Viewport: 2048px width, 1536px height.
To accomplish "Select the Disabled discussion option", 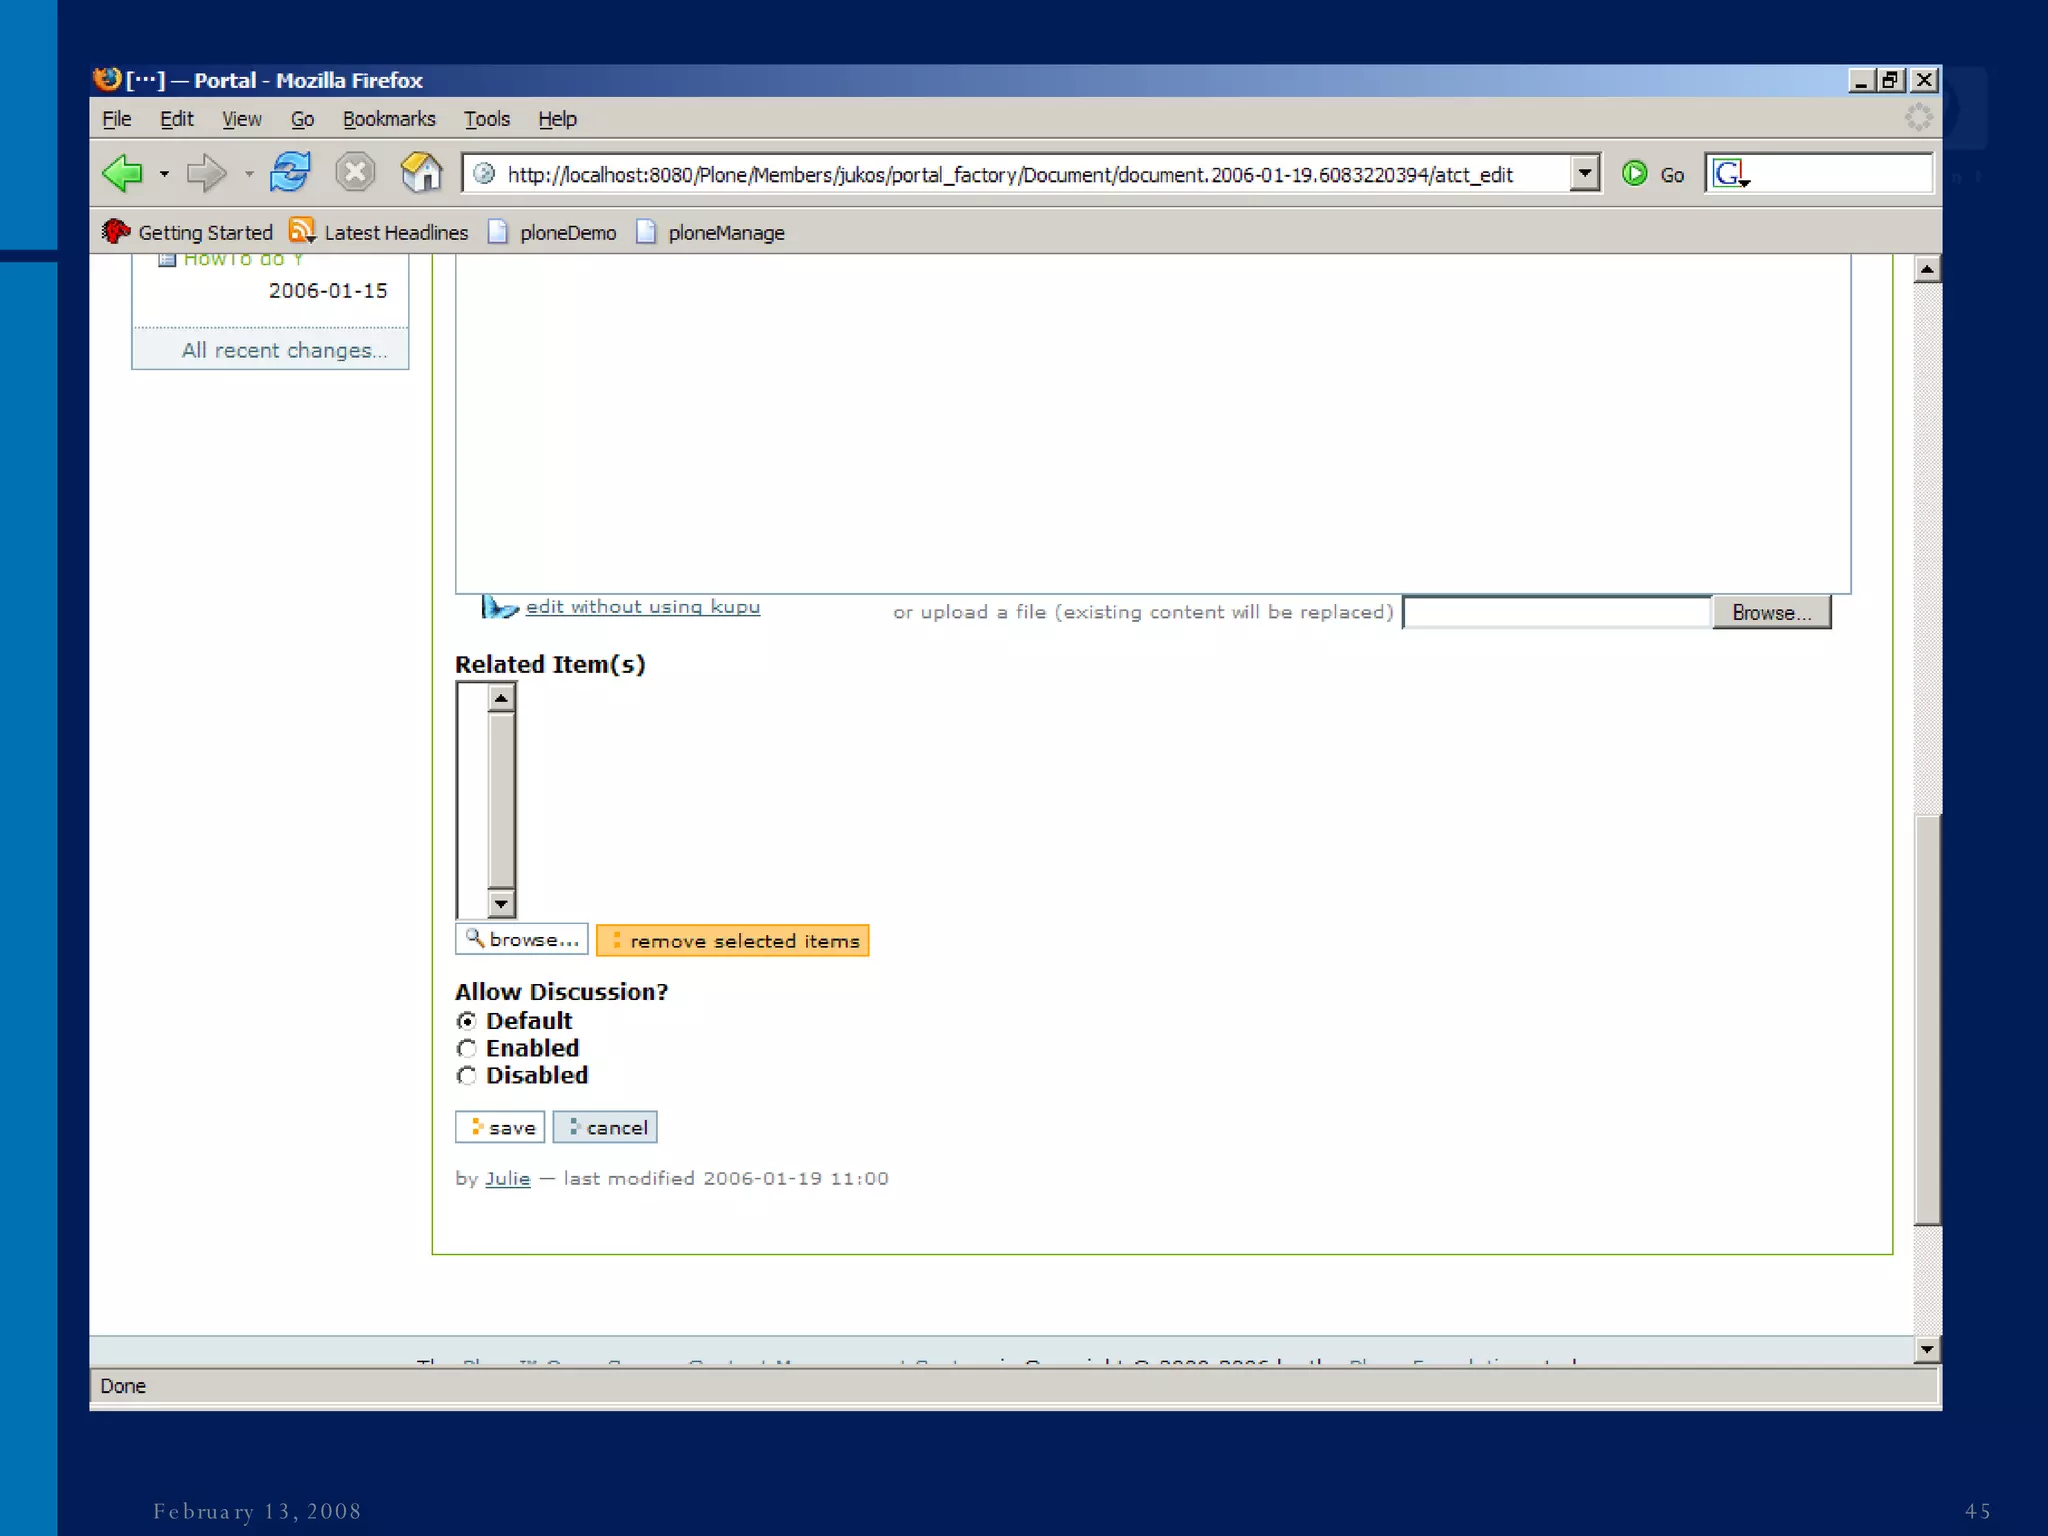I will pyautogui.click(x=467, y=1075).
